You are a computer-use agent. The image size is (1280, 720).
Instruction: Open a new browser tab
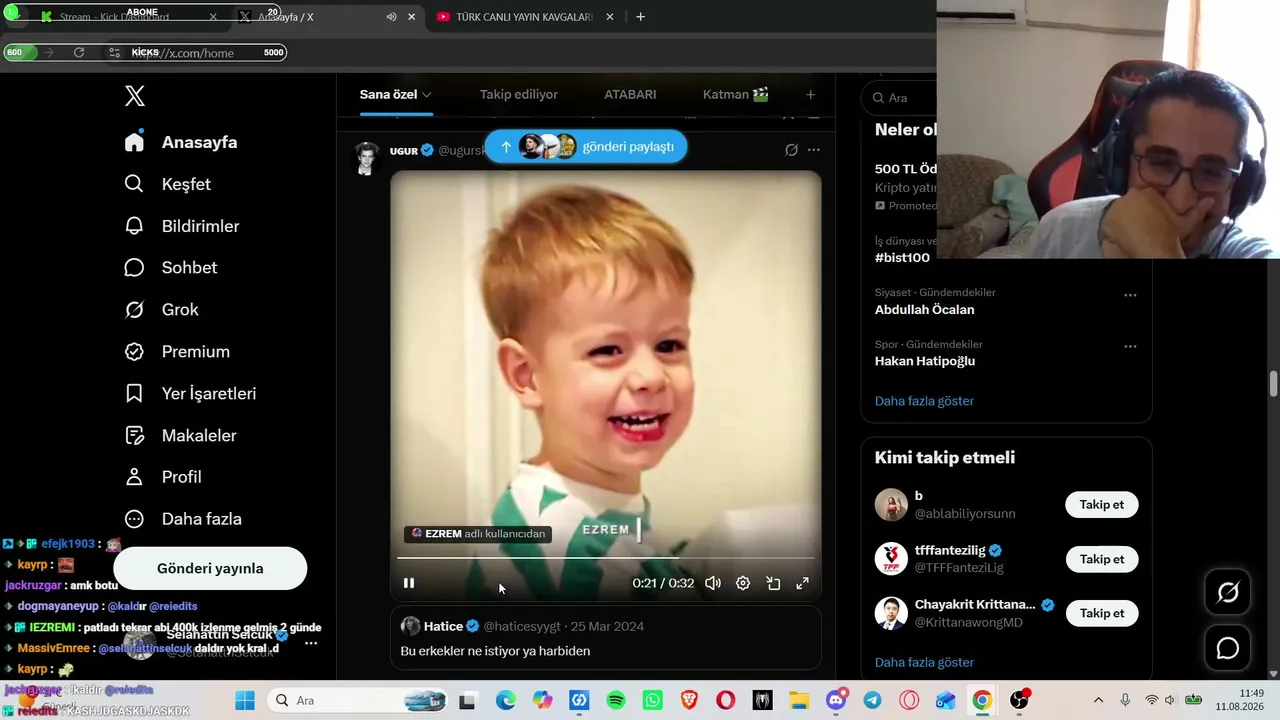pyautogui.click(x=641, y=17)
